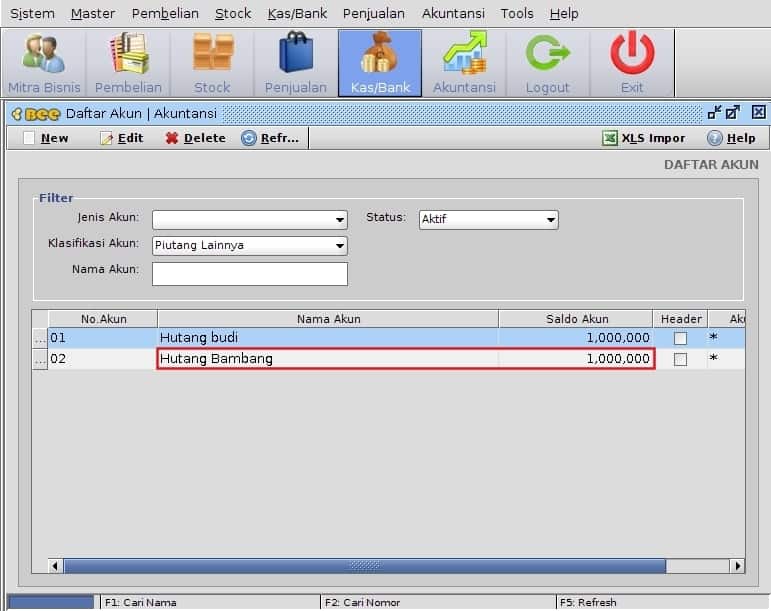Image resolution: width=771 pixels, height=611 pixels.
Task: Open the Akuntansi menu in menu bar
Action: pyautogui.click(x=453, y=14)
